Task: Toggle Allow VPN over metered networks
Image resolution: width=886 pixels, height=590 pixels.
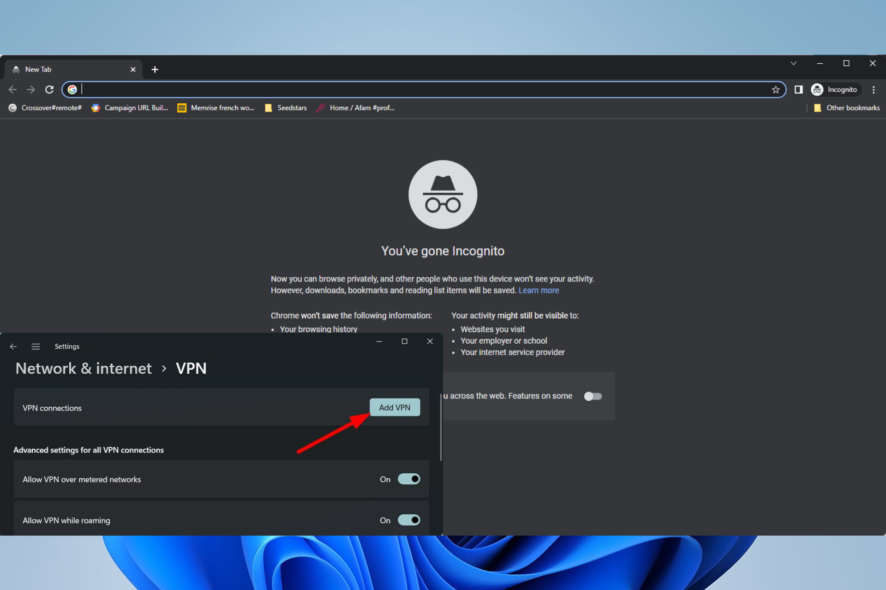Action: (x=409, y=479)
